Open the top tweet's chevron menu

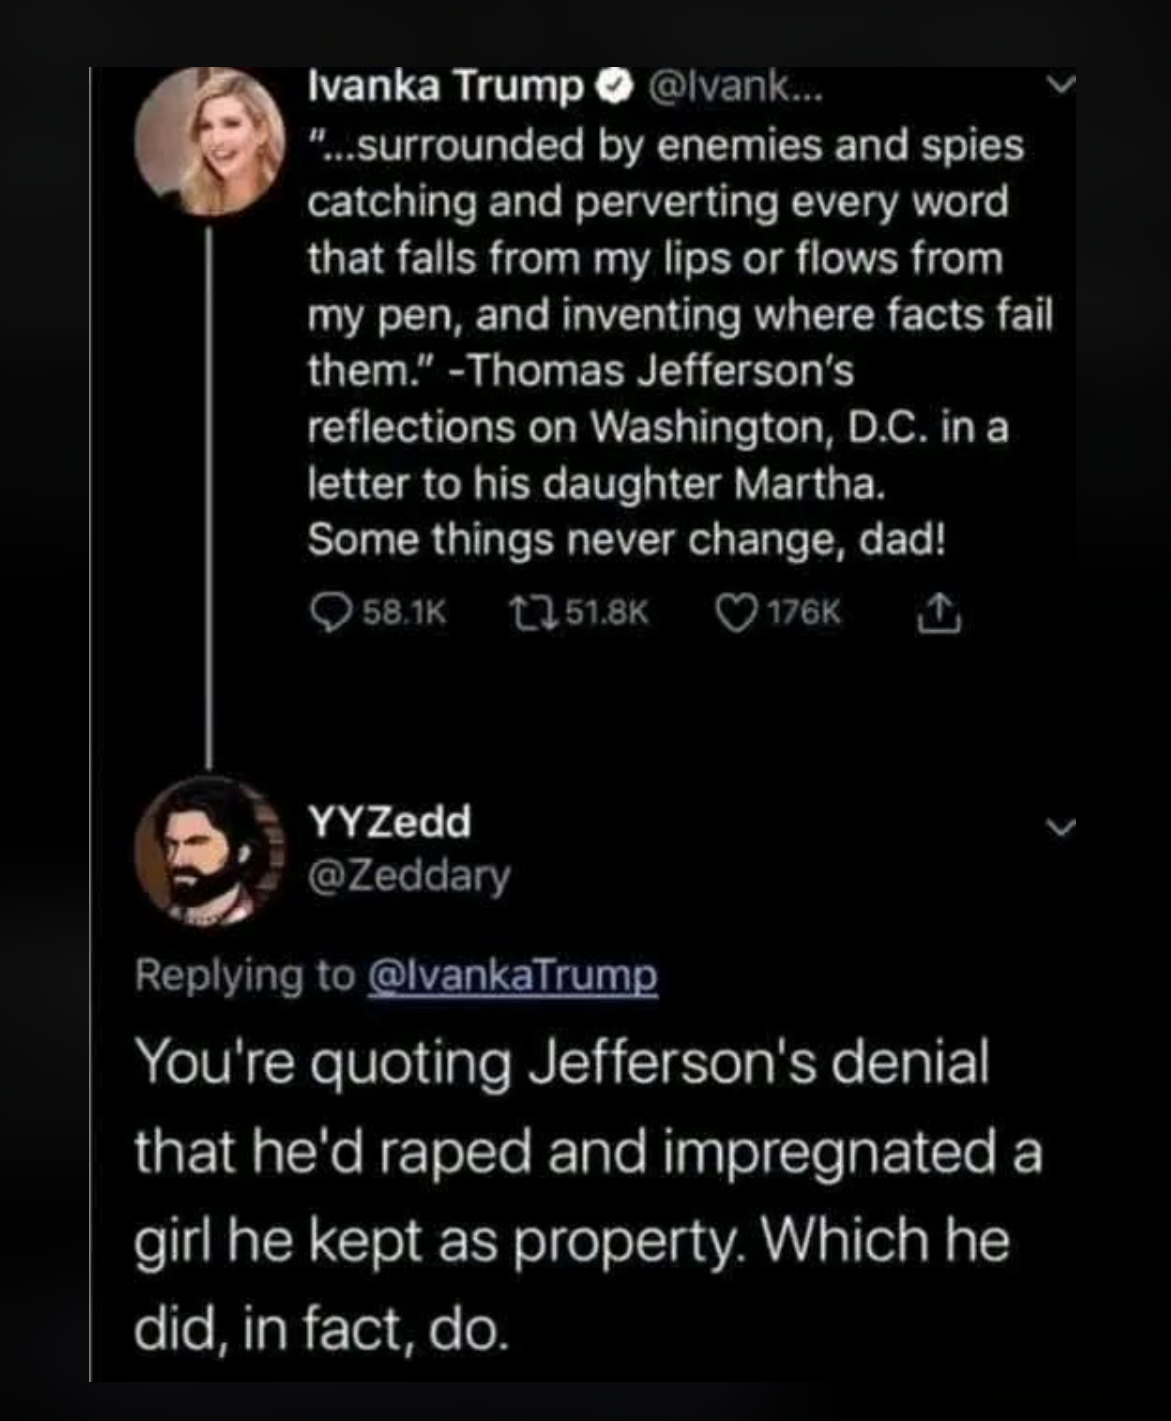click(1062, 85)
